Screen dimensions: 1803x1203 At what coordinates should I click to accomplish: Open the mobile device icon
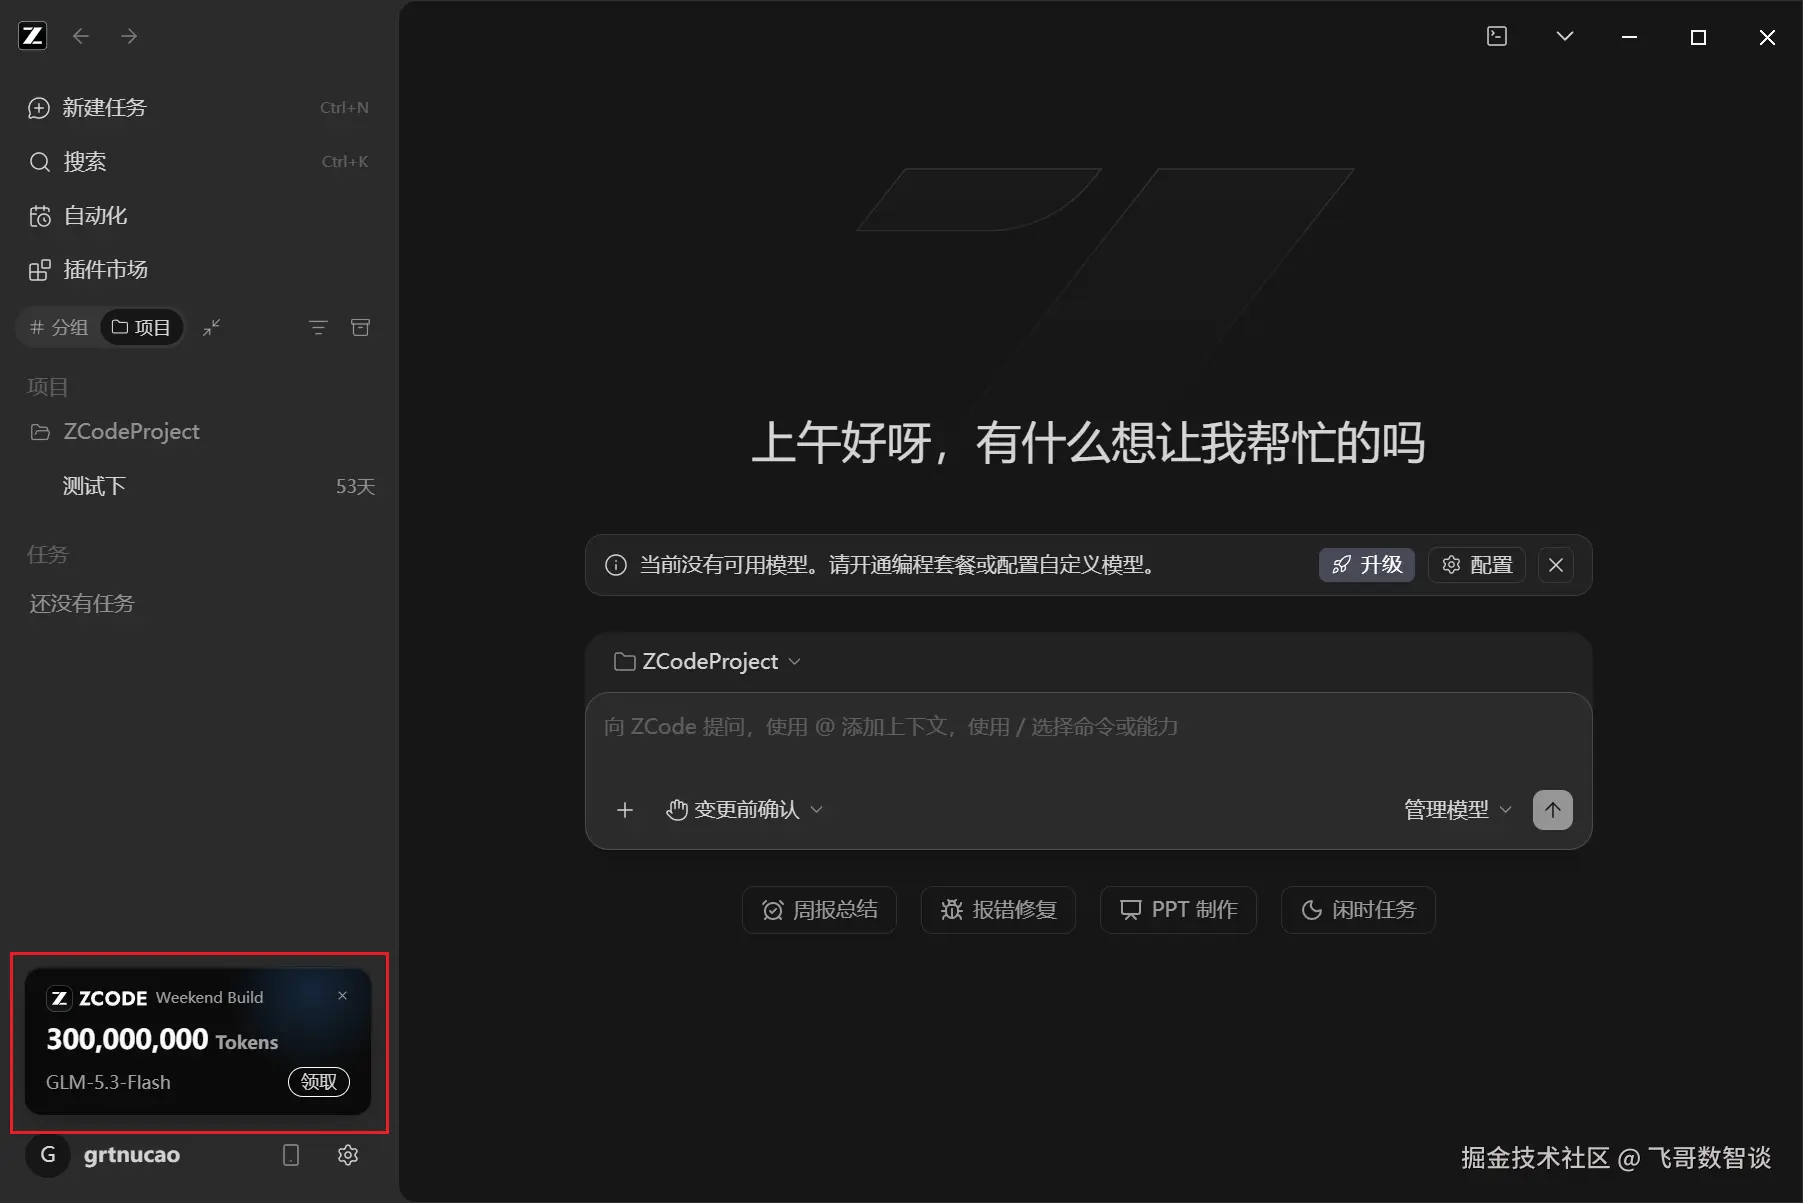pos(291,1155)
